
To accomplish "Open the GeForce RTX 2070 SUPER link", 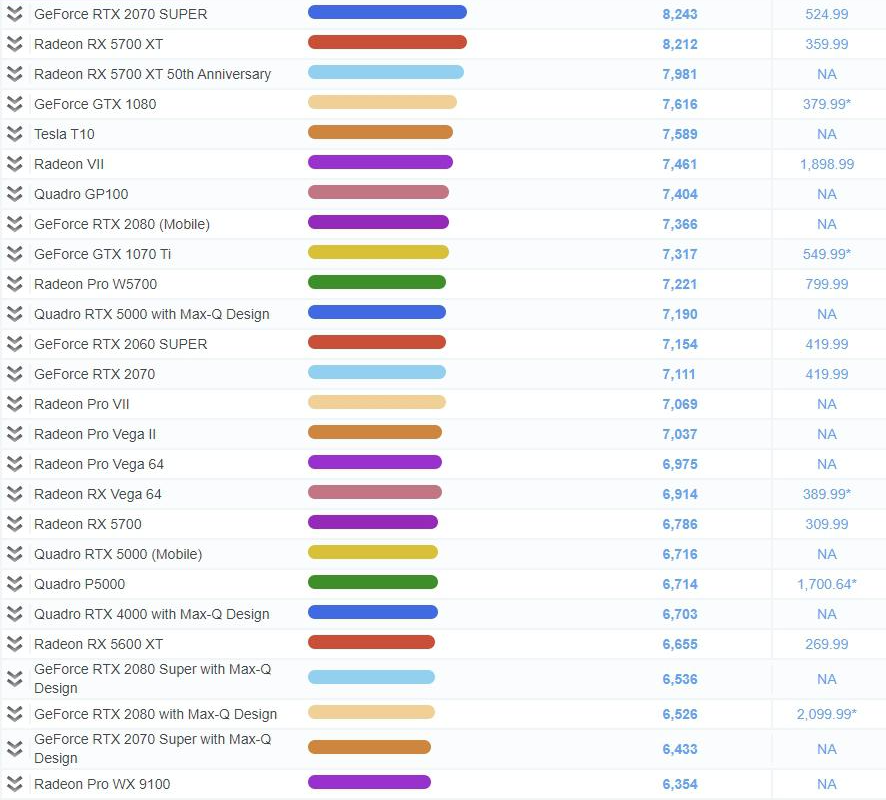I will [120, 14].
